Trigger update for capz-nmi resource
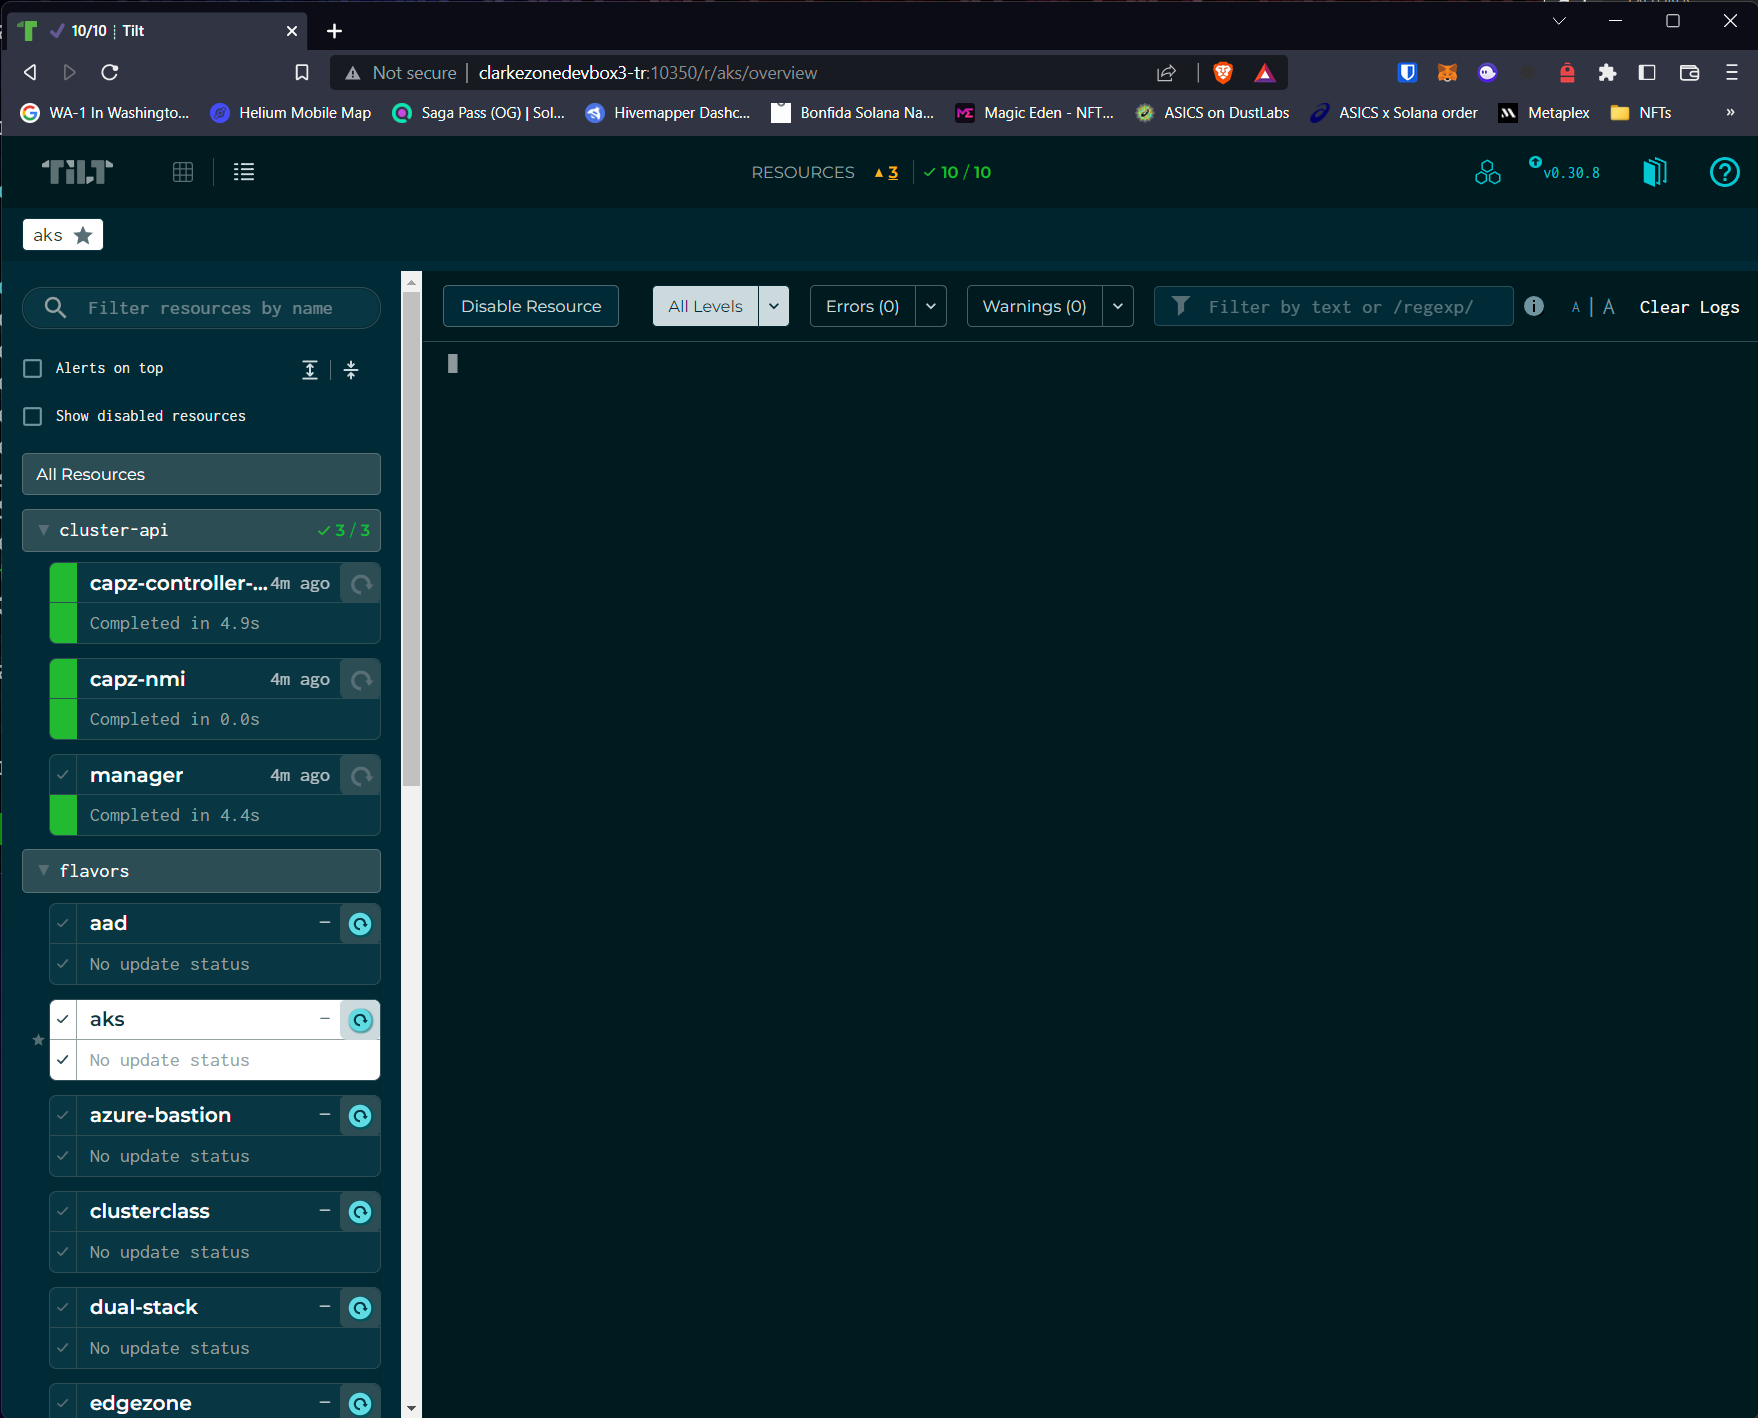1758x1418 pixels. point(360,680)
